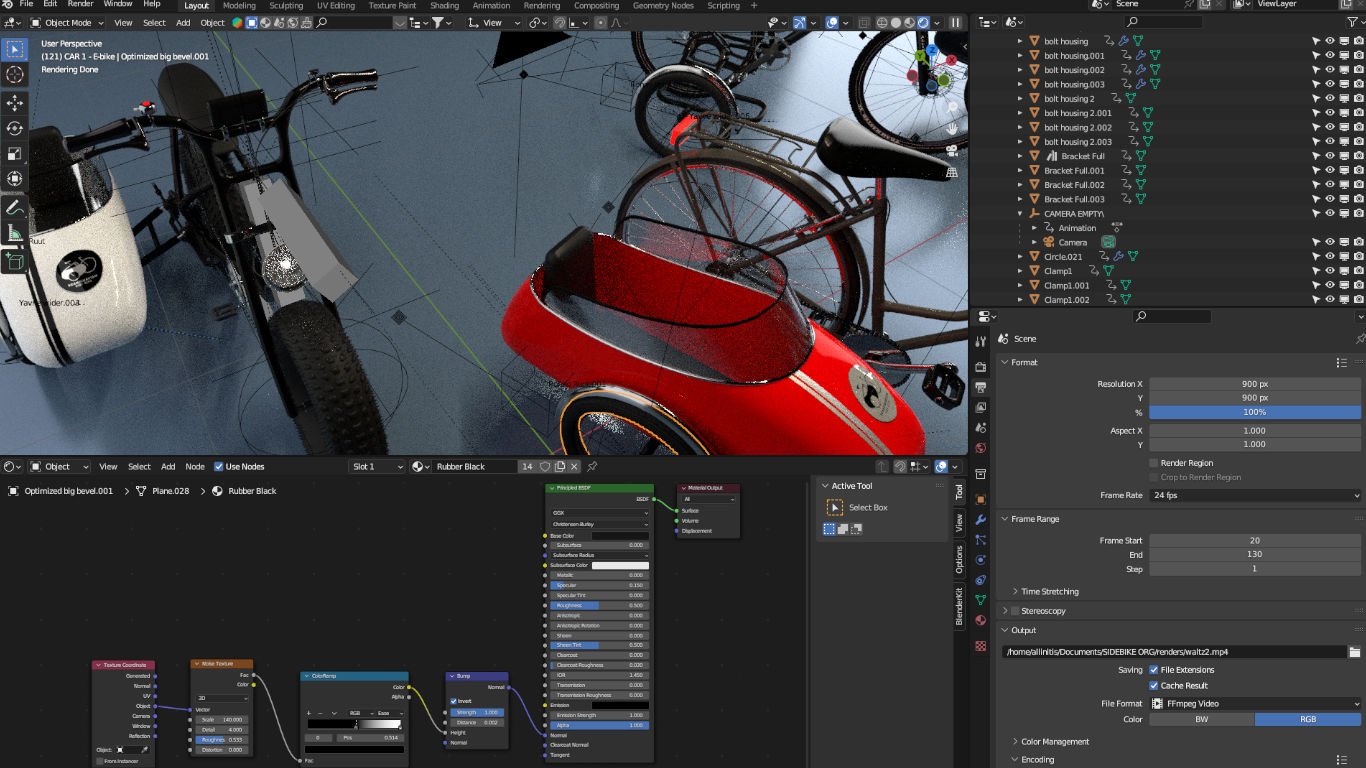Click the Base Color swatch on Principled BSDF
Image resolution: width=1366 pixels, height=768 pixels.
click(620, 536)
